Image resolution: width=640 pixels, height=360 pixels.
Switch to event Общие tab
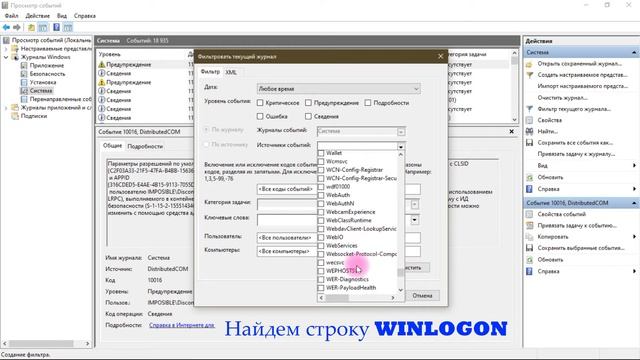point(112,146)
